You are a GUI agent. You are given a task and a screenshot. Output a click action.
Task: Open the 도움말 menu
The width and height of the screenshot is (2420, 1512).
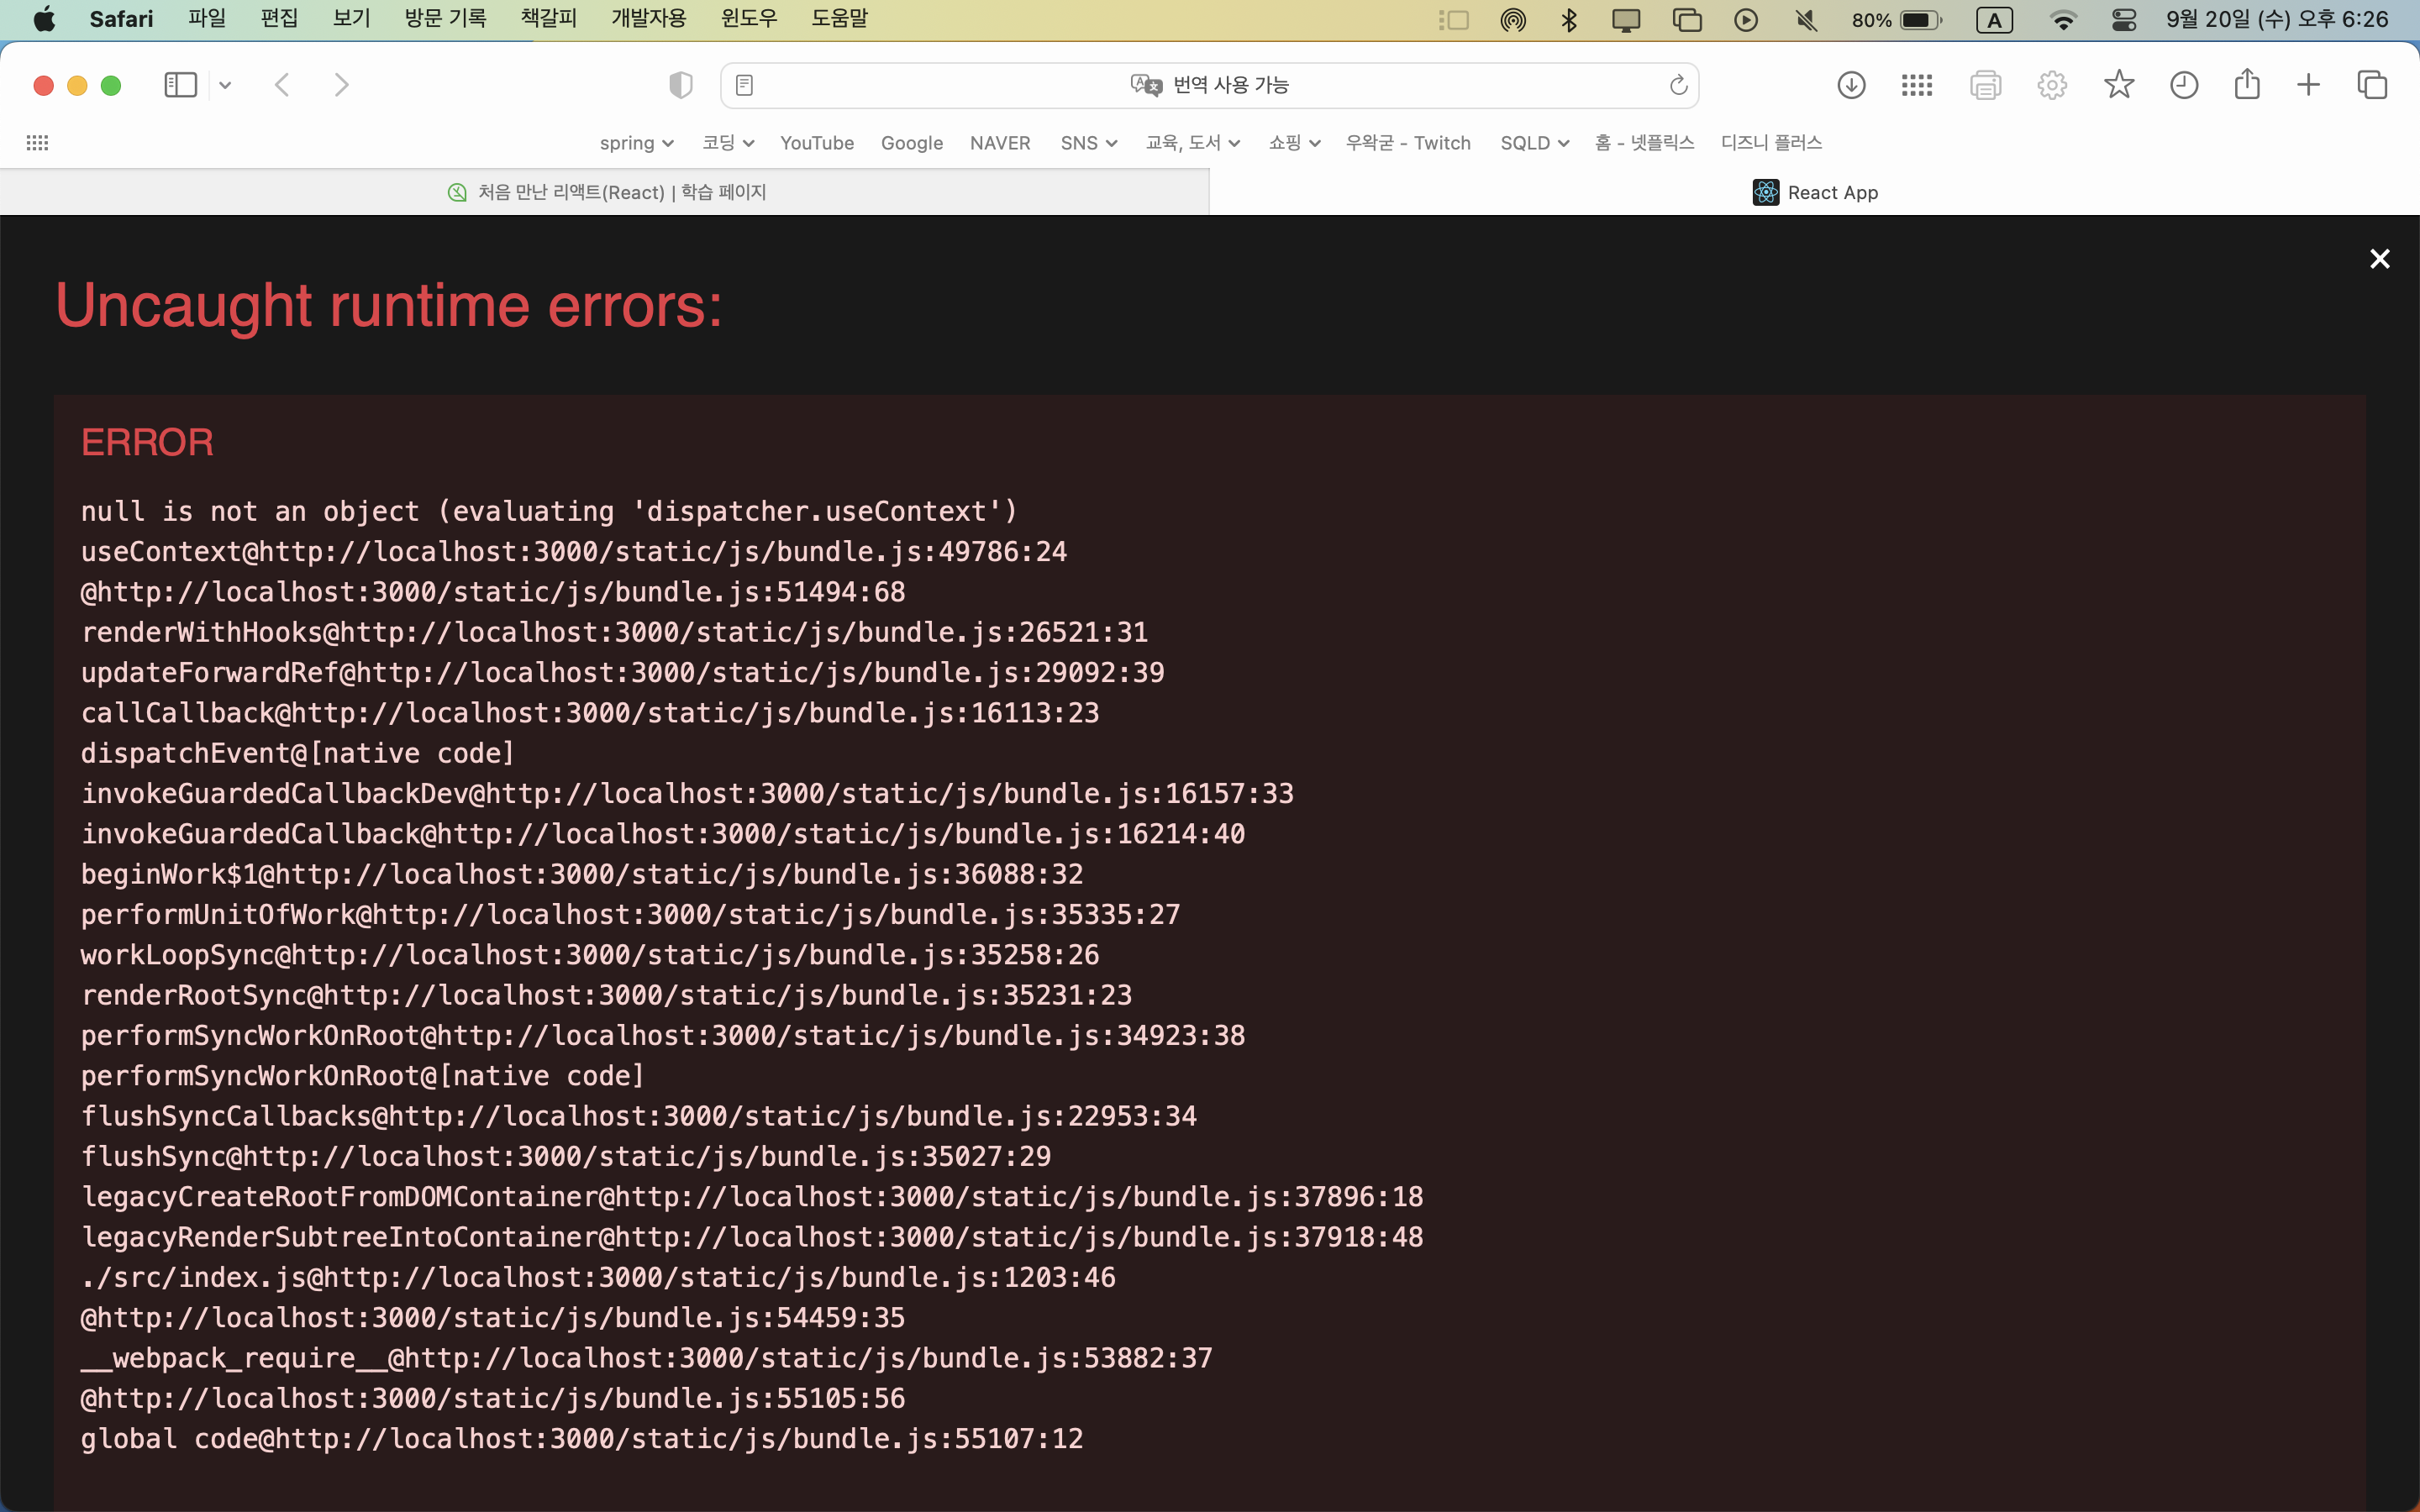[839, 19]
